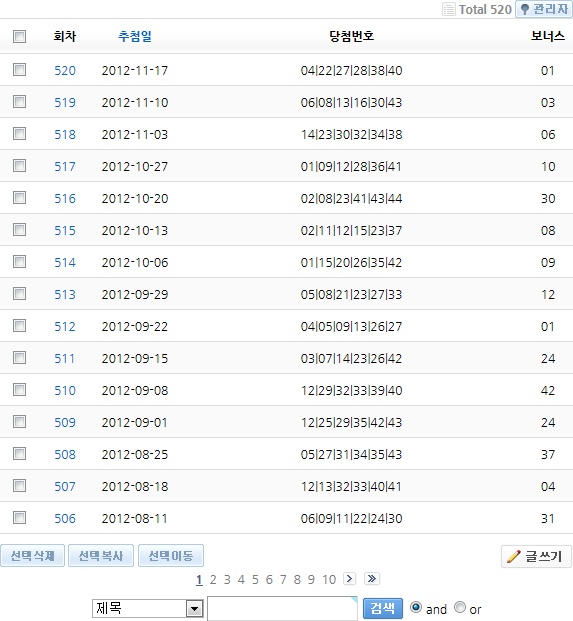Open round 508 link
The width and height of the screenshot is (573, 621).
(x=65, y=455)
